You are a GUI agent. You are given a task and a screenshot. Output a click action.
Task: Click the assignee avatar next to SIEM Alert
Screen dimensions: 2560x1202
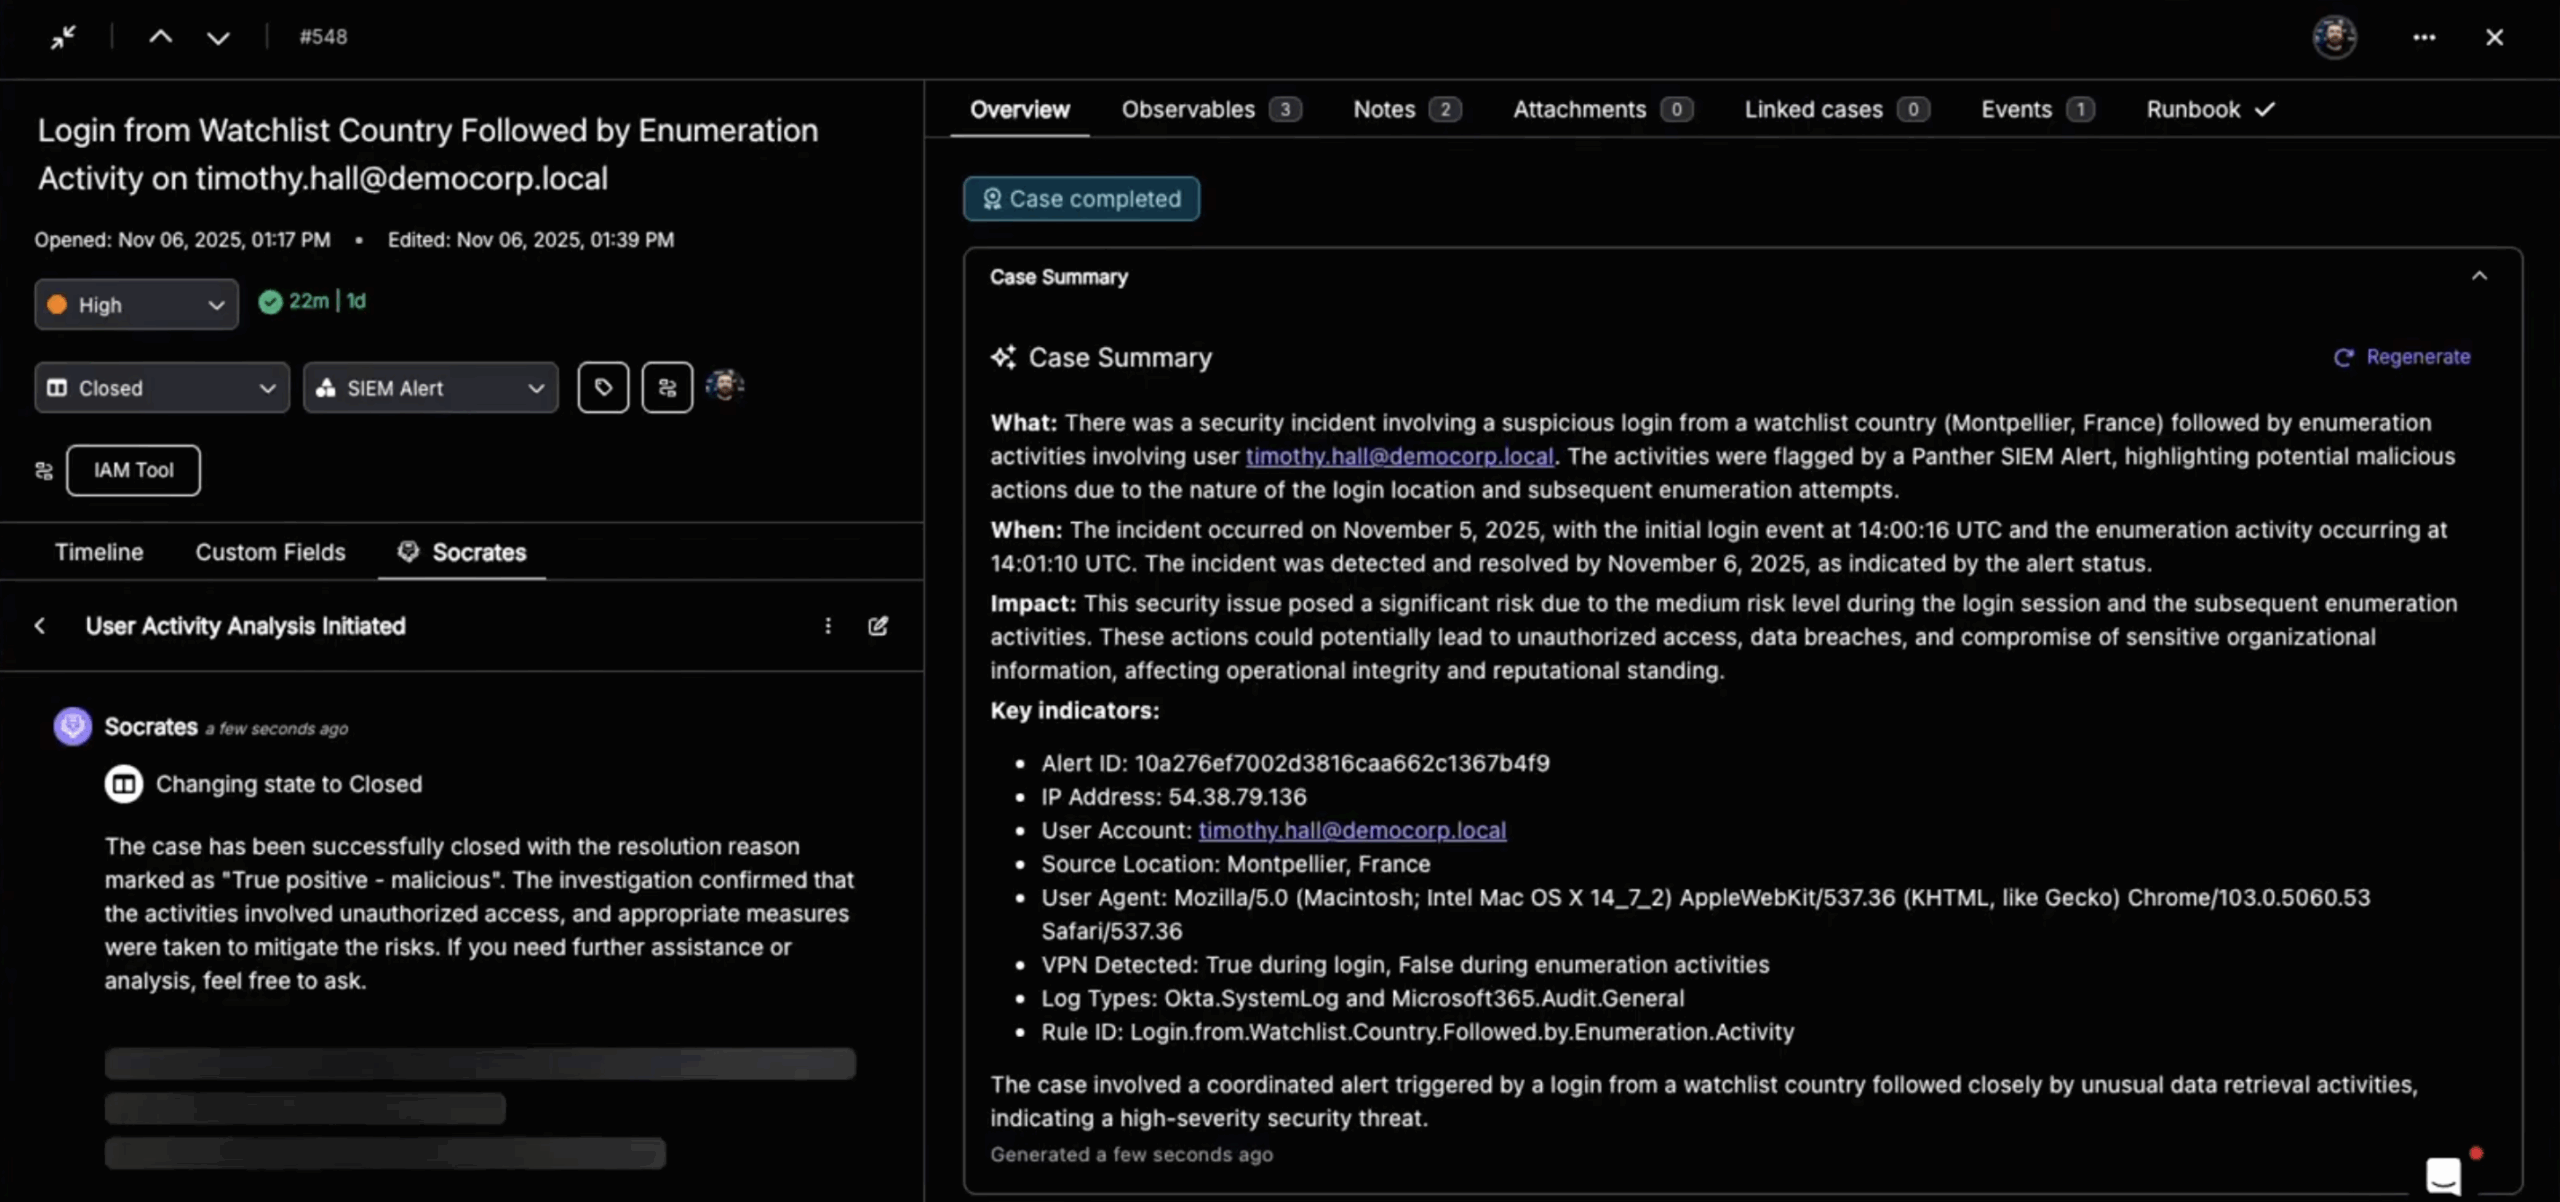click(x=724, y=386)
